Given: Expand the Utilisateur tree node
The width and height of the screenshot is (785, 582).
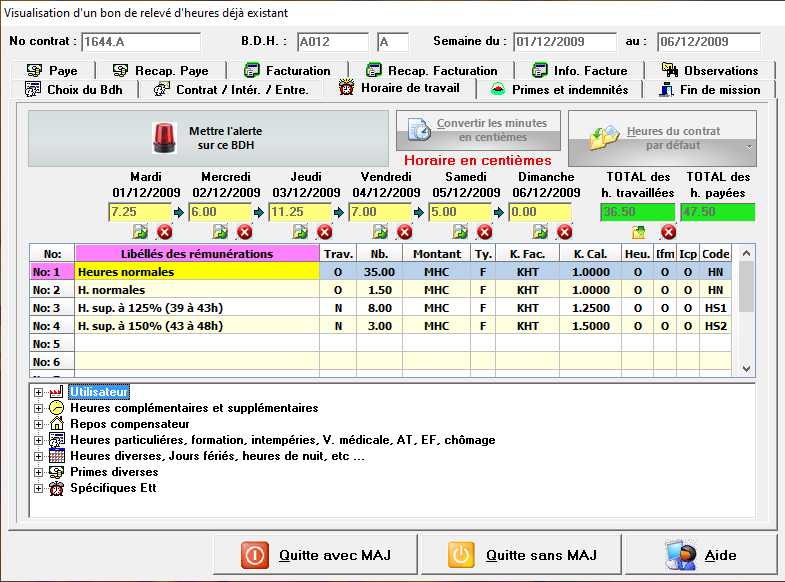Looking at the screenshot, I should pos(39,392).
